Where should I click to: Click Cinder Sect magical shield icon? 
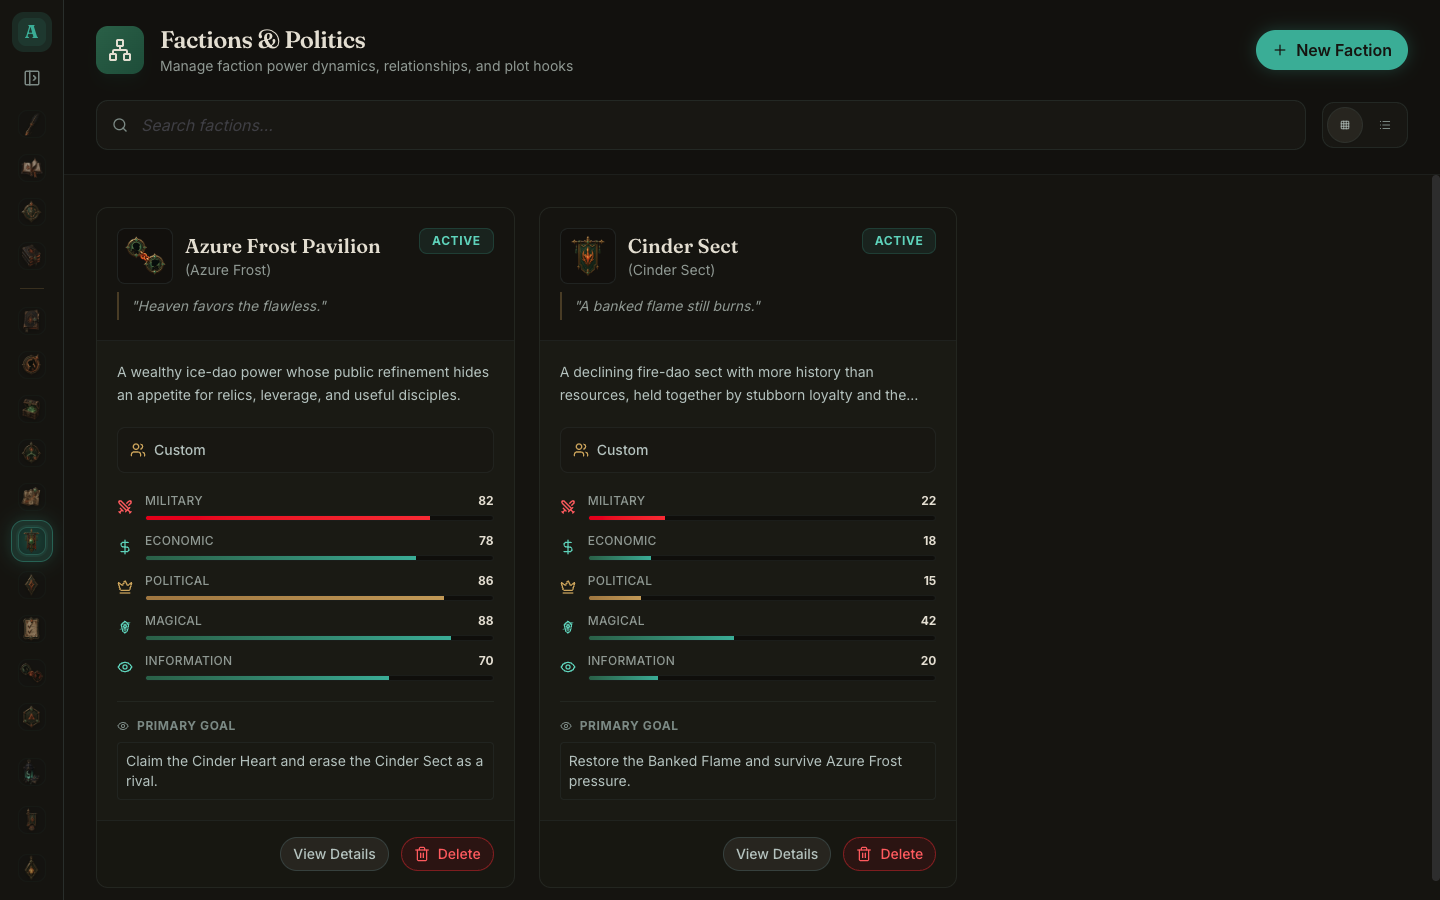click(568, 627)
